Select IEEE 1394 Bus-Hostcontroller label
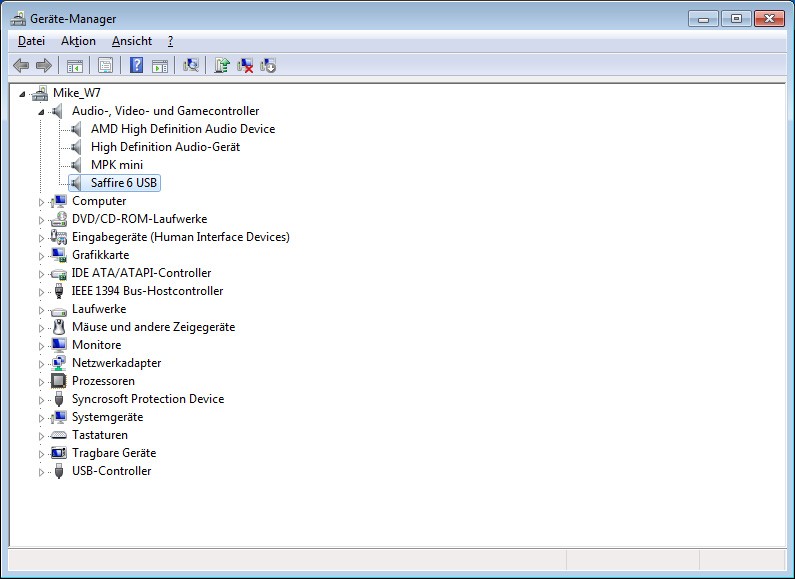The height and width of the screenshot is (579, 795). pyautogui.click(x=147, y=291)
